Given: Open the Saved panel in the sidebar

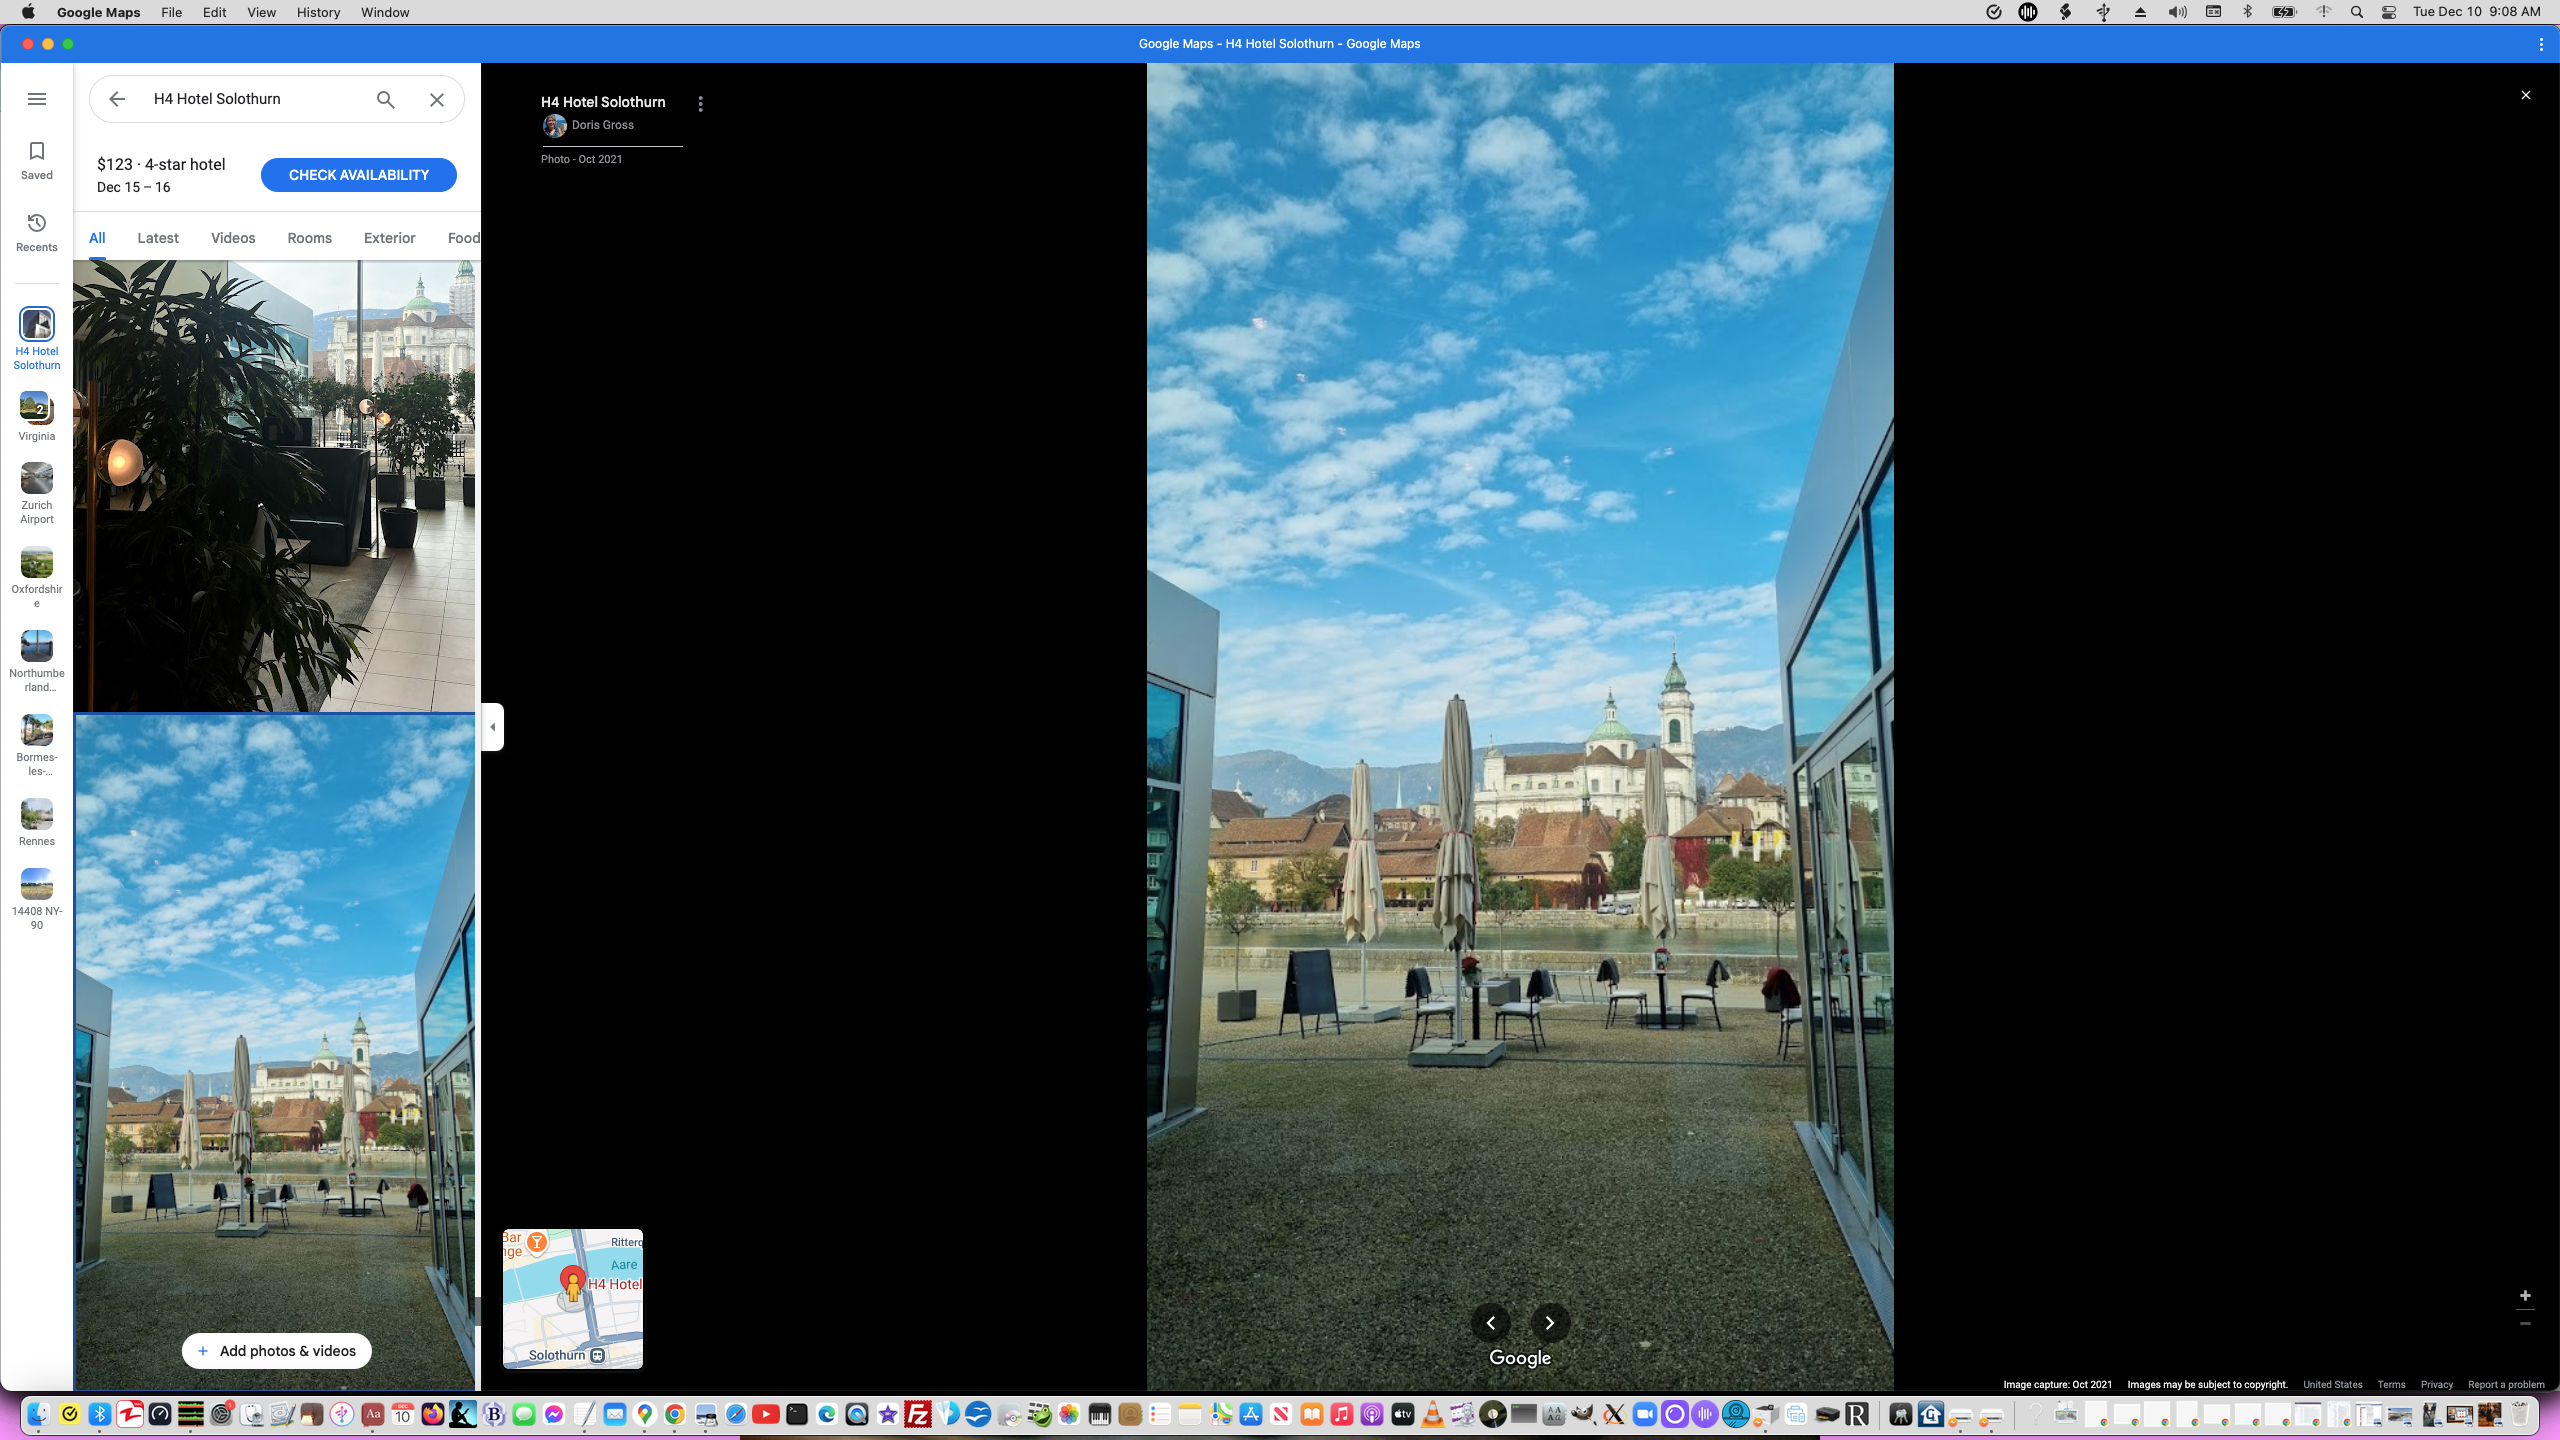Looking at the screenshot, I should pos(37,159).
